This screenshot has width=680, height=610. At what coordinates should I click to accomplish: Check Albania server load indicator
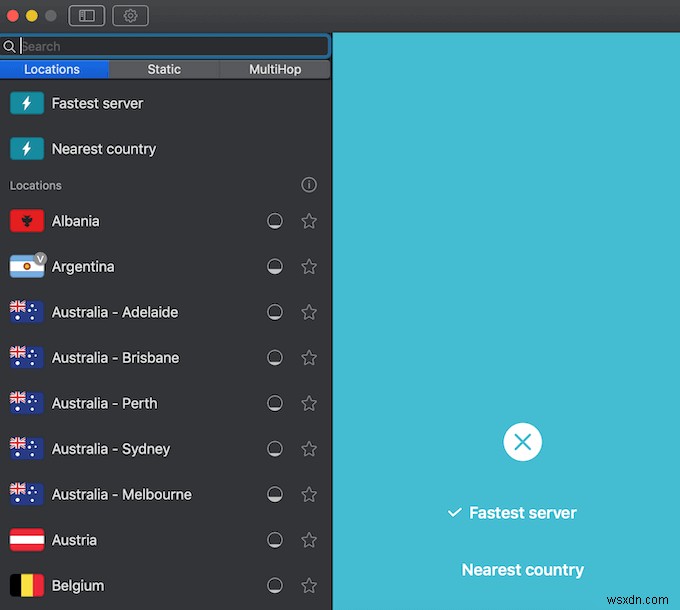click(x=275, y=221)
